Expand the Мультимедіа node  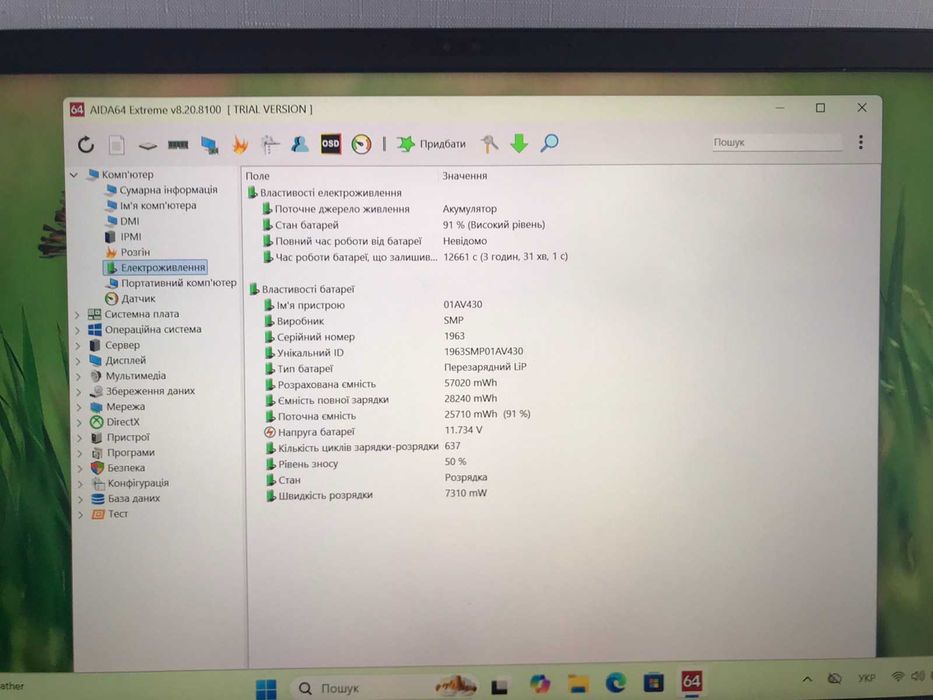coord(79,376)
